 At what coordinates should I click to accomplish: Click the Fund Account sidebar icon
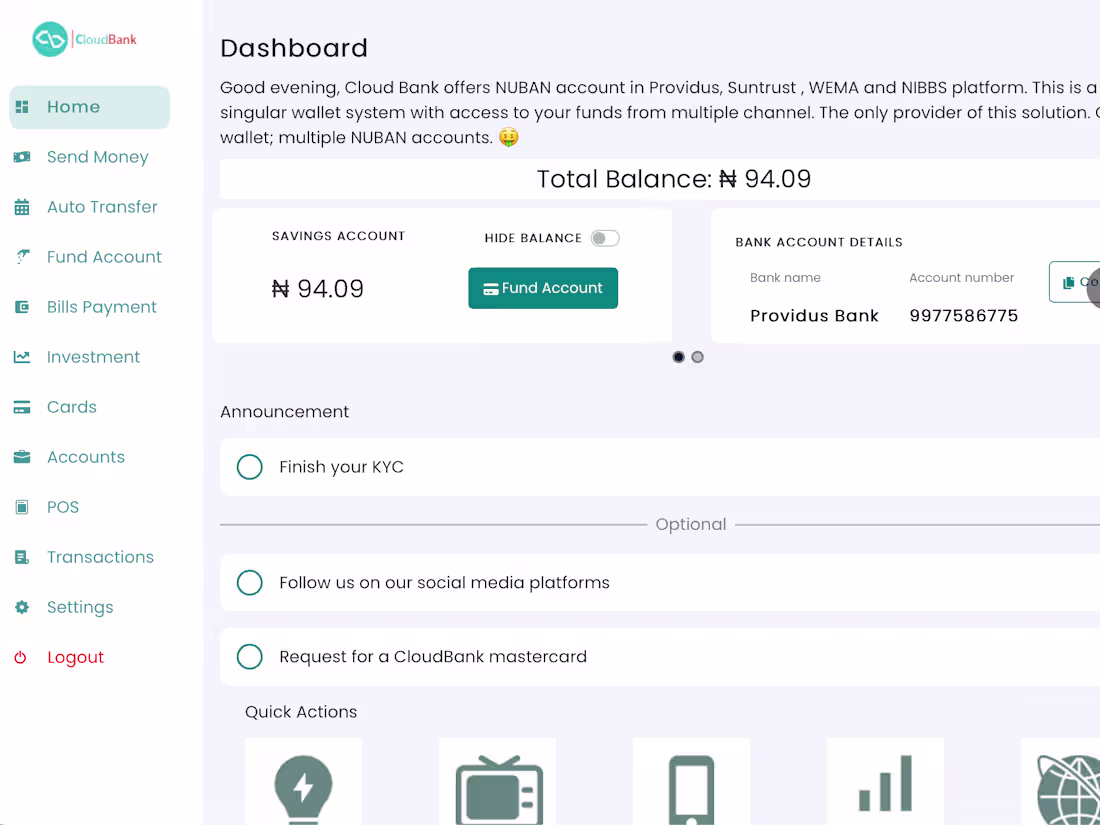(x=22, y=257)
